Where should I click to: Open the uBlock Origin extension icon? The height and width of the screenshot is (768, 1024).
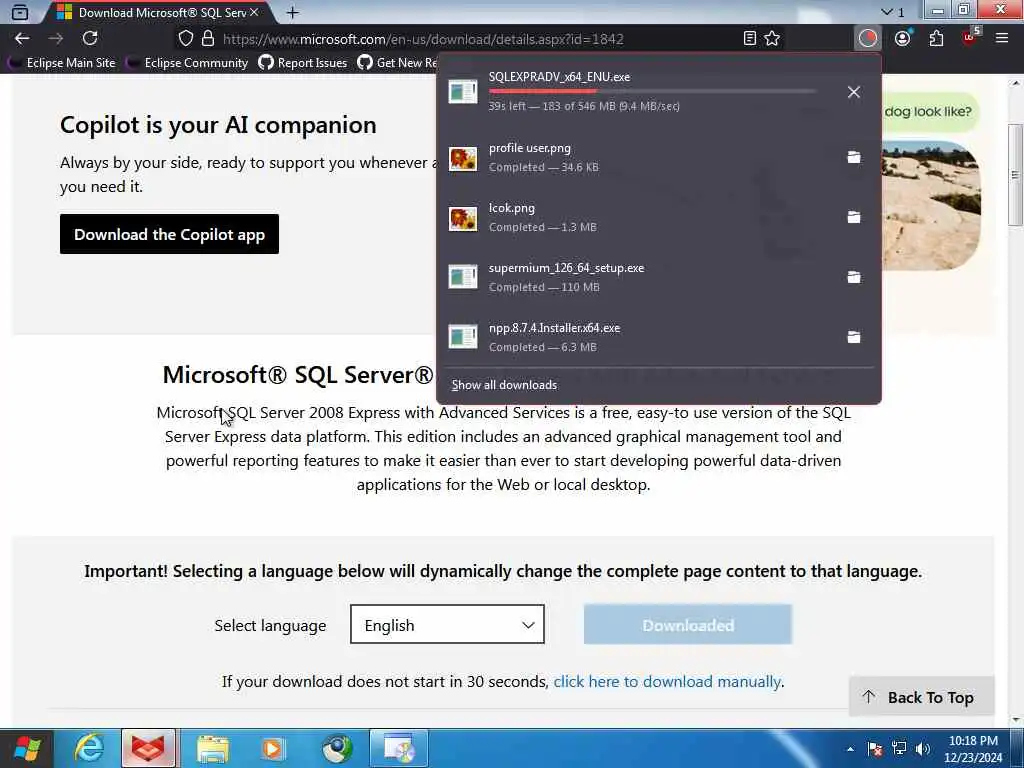970,37
